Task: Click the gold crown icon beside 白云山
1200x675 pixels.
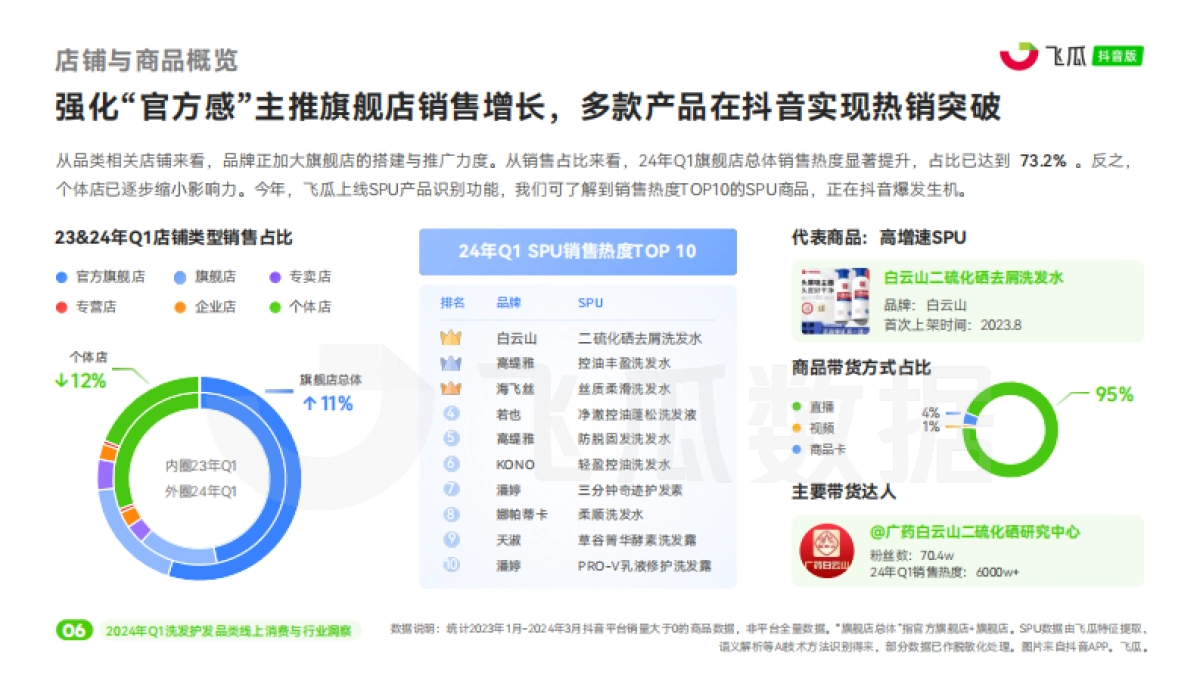Action: 450,338
